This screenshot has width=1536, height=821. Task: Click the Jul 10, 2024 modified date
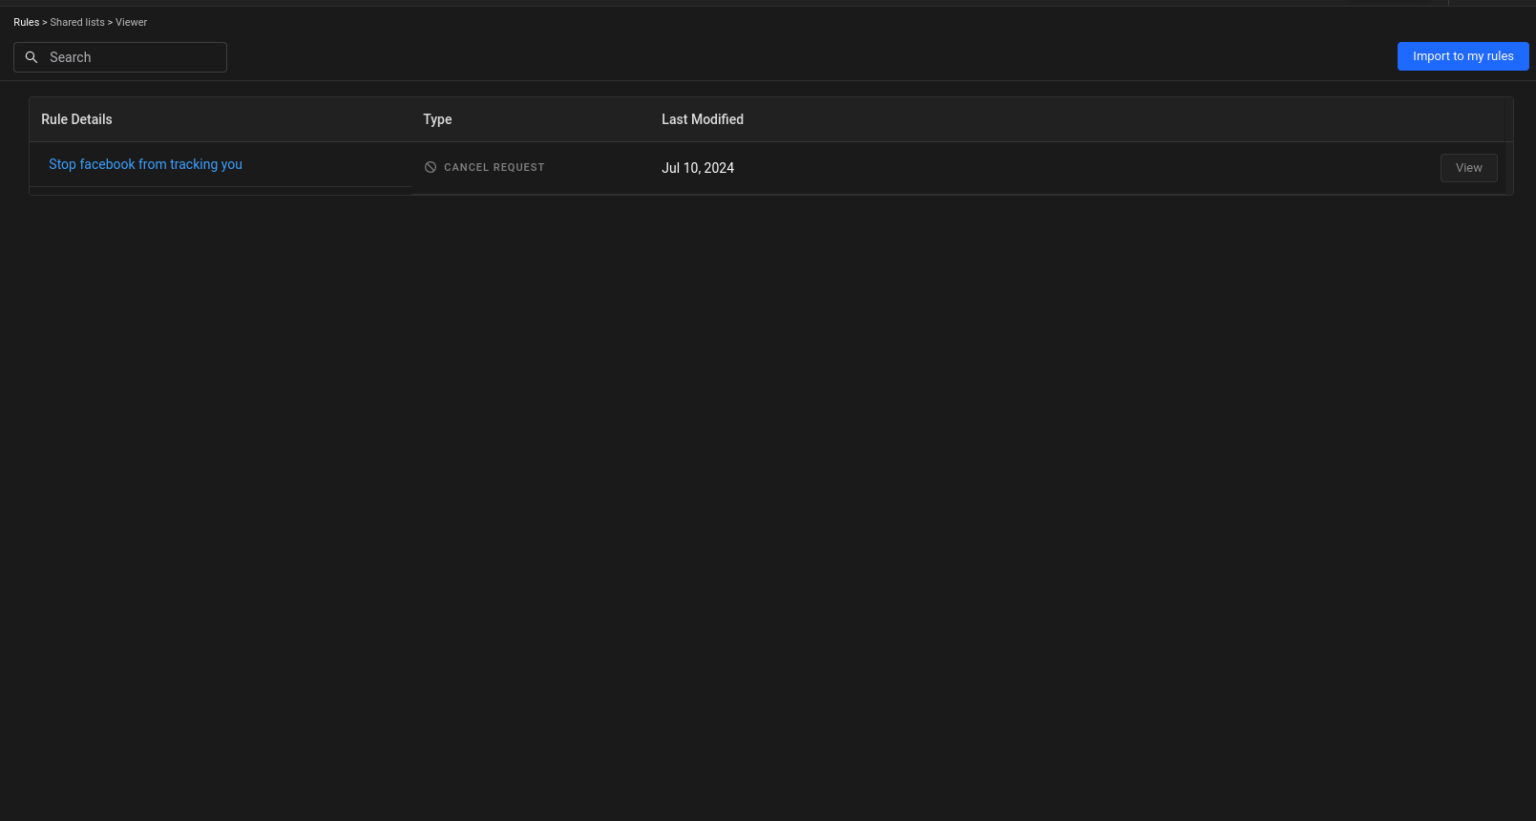click(697, 168)
